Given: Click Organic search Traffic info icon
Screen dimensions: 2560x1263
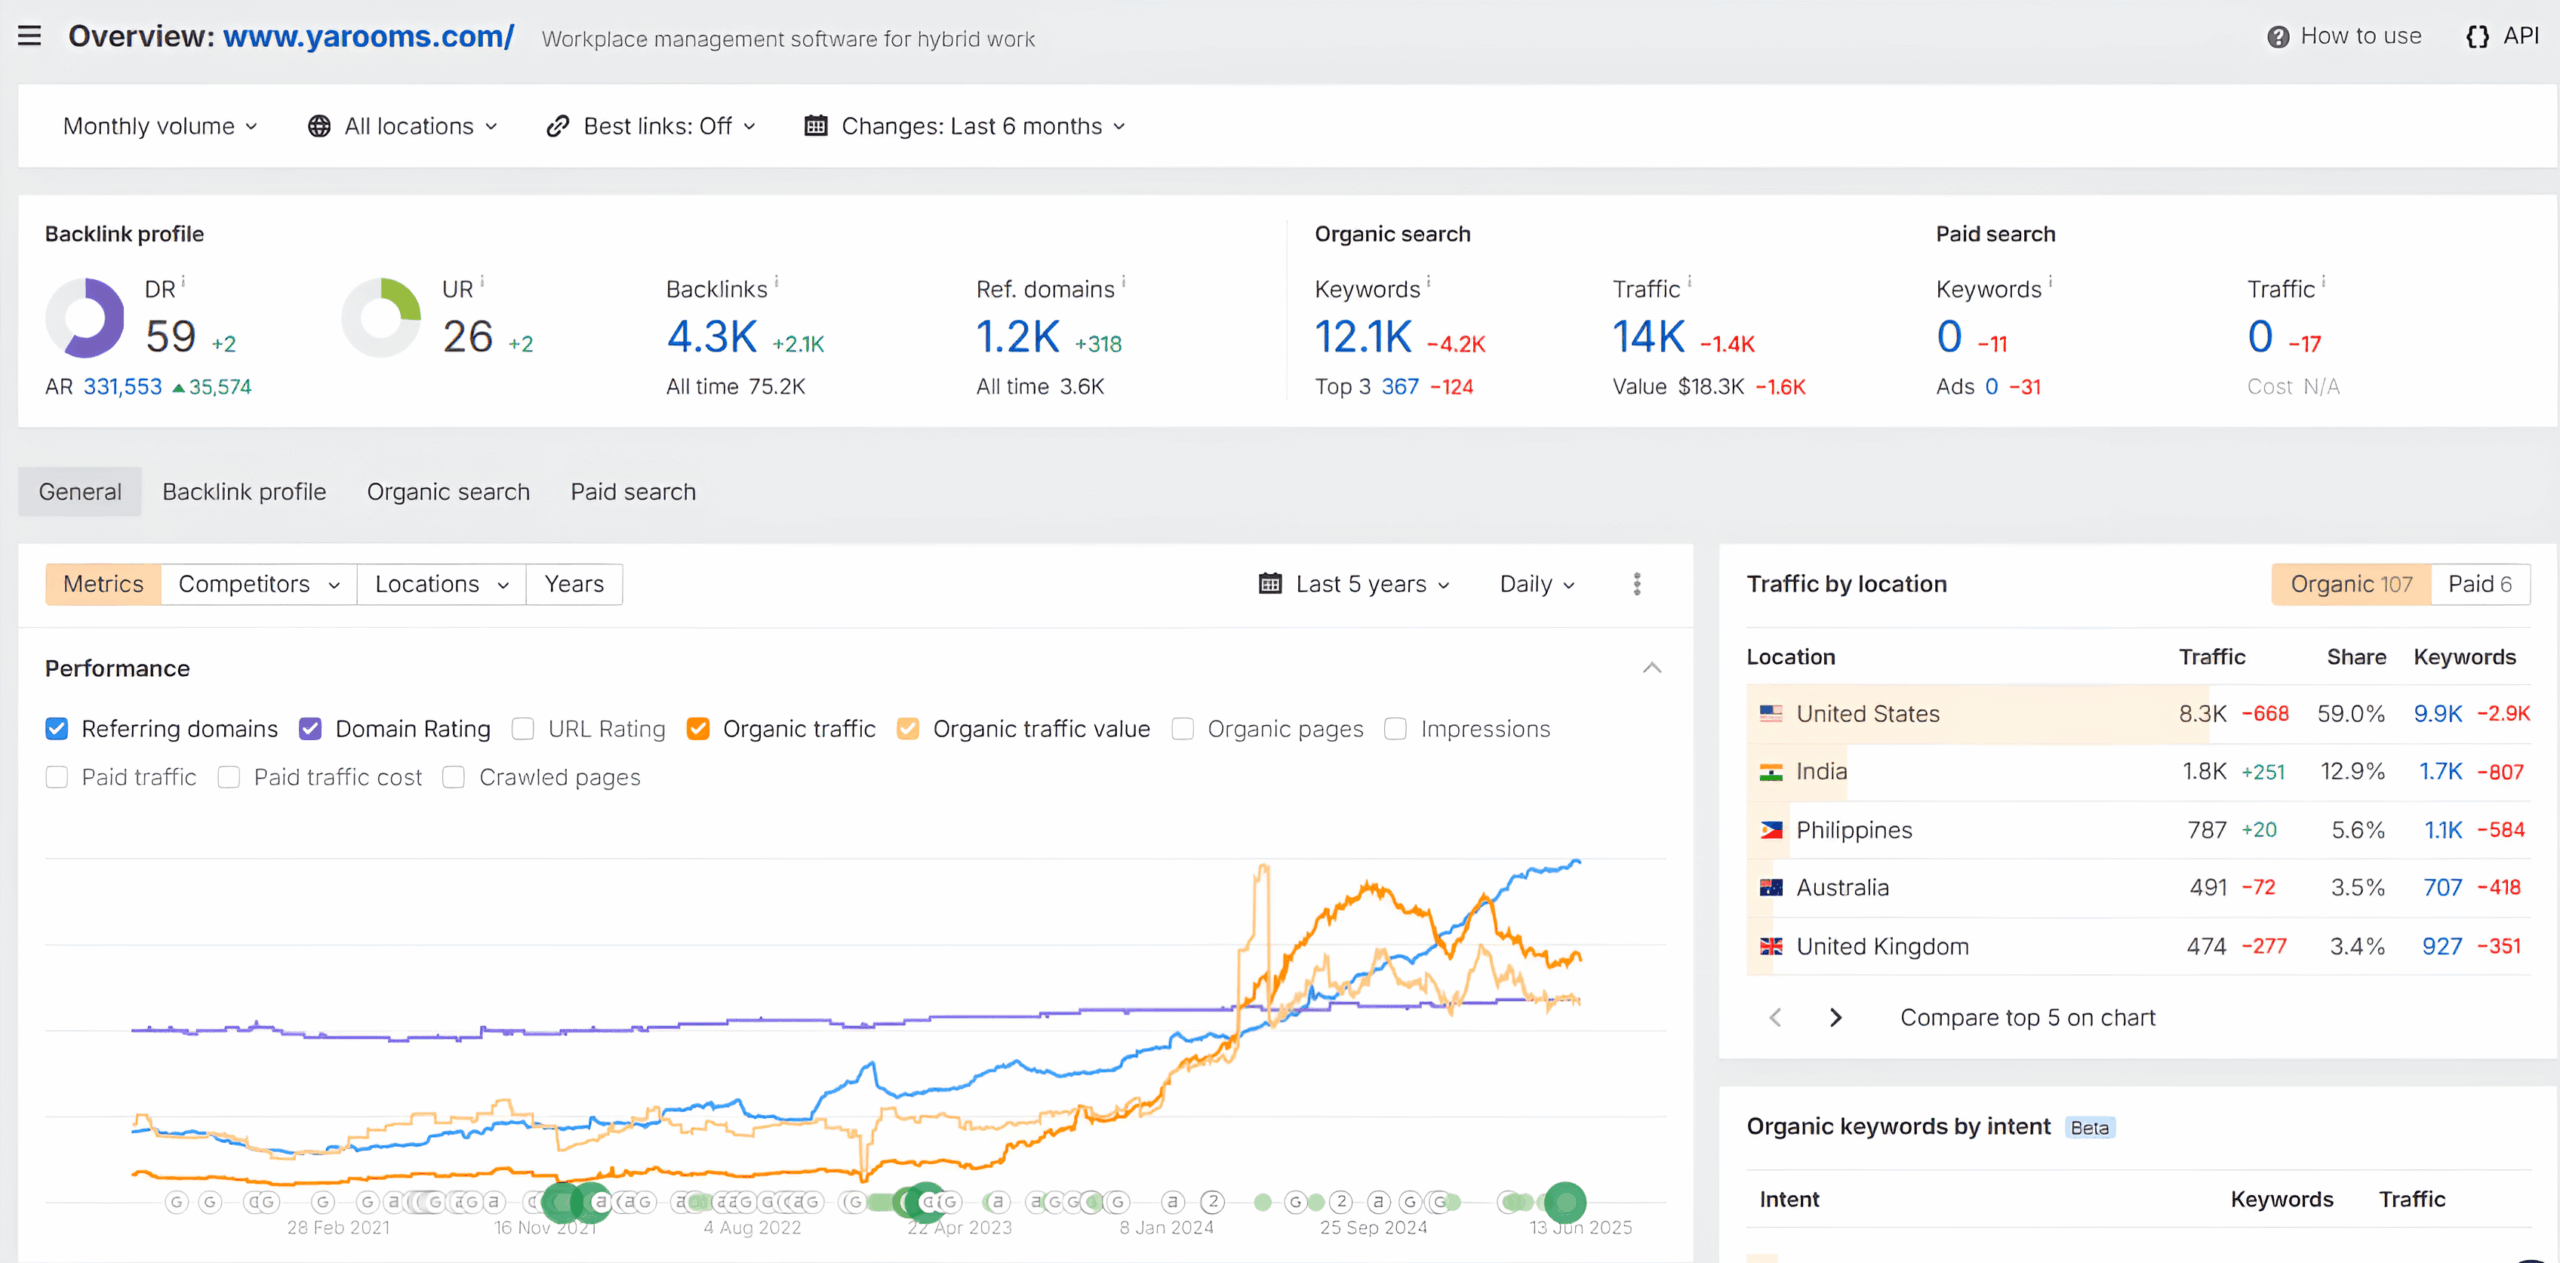Looking at the screenshot, I should click(x=1689, y=281).
